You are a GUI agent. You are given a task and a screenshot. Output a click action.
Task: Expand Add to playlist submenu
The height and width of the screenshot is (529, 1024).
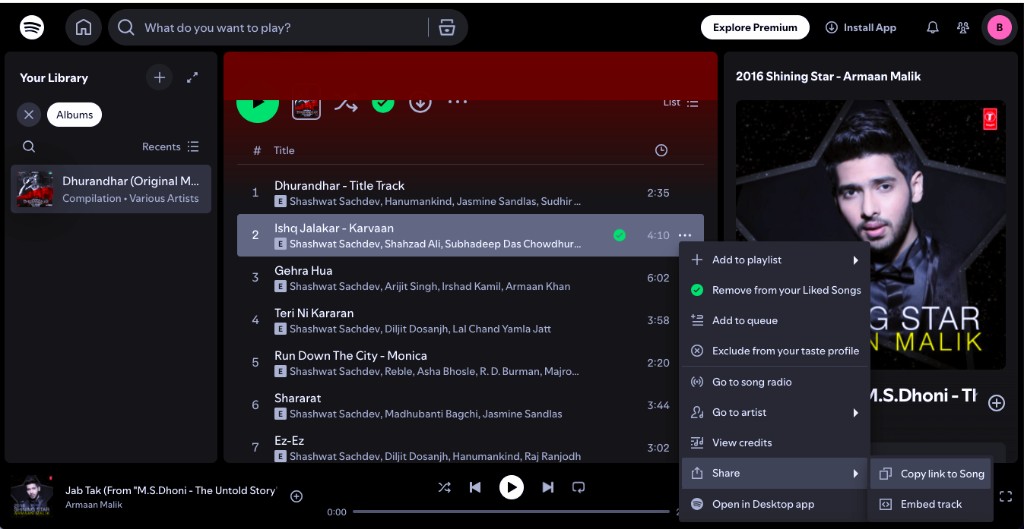tap(775, 260)
